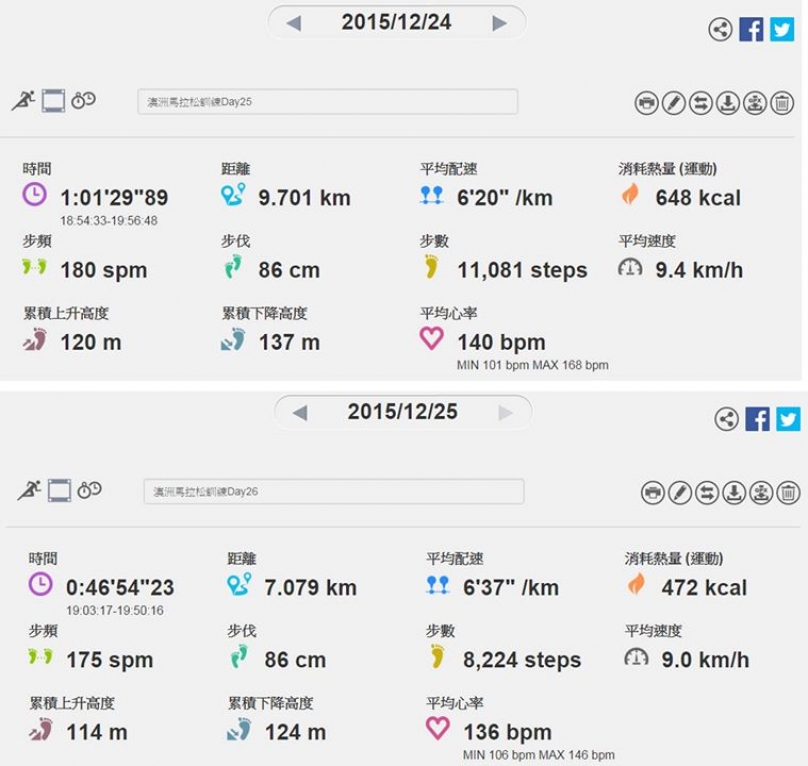
Task: Delete the Day26 workout with trash icon
Action: coord(788,493)
